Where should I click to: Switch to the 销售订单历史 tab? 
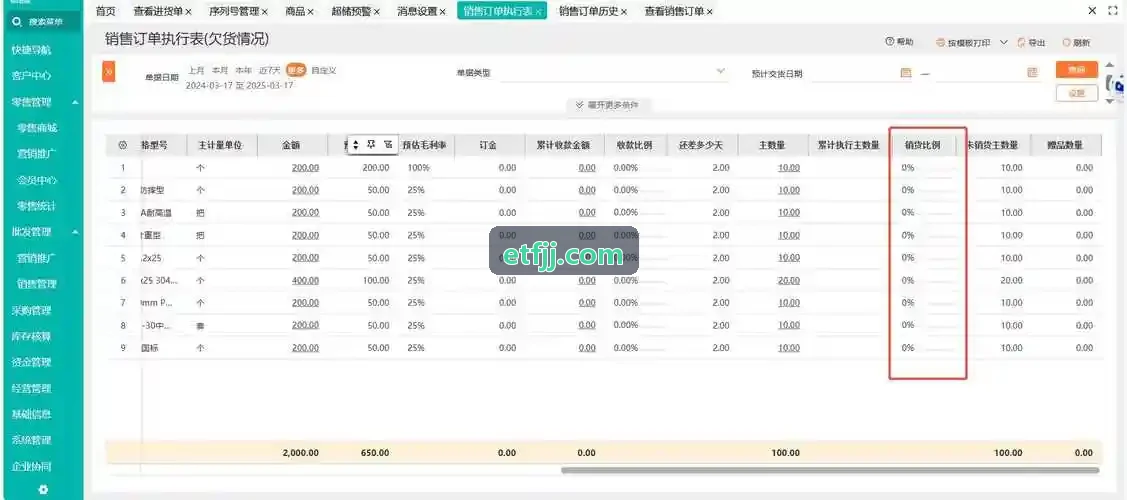point(589,11)
